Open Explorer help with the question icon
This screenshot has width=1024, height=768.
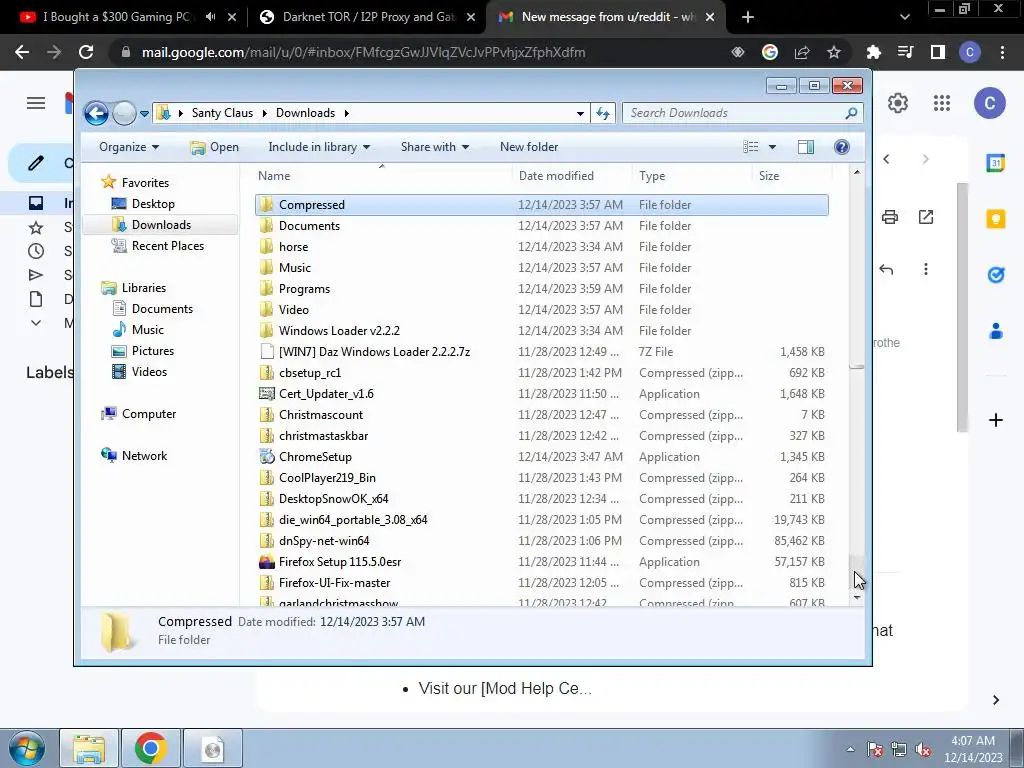[842, 147]
